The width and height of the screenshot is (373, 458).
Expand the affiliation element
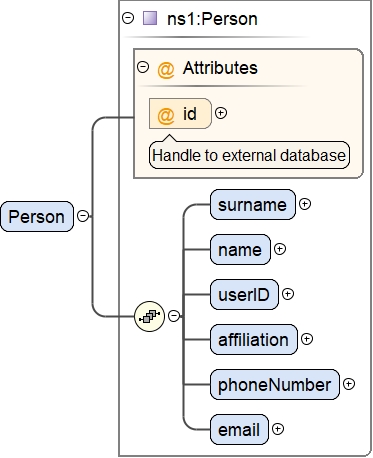(x=307, y=339)
